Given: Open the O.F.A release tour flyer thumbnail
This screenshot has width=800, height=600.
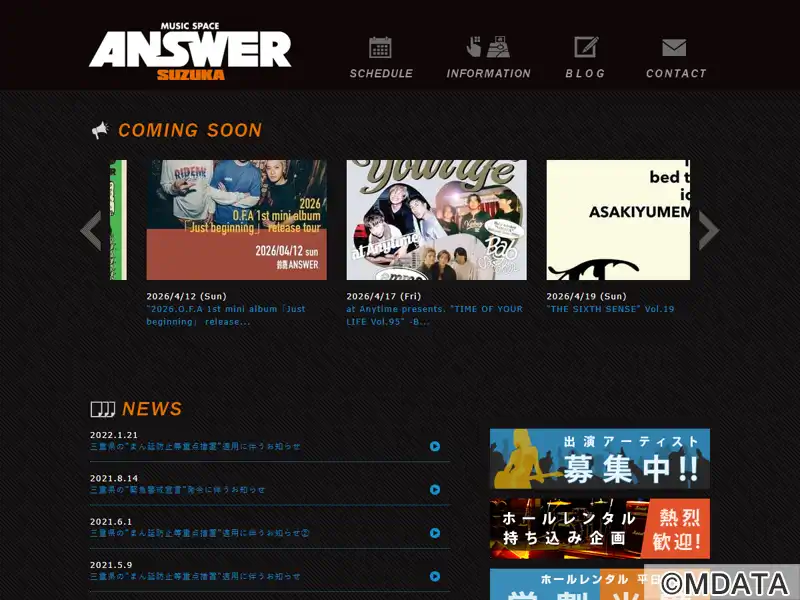Looking at the screenshot, I should coord(237,220).
